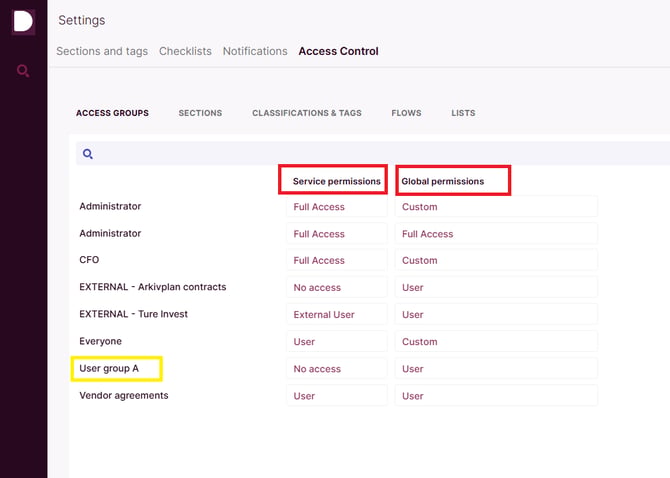
Task: Select the Everyone access group
Action: click(x=100, y=341)
